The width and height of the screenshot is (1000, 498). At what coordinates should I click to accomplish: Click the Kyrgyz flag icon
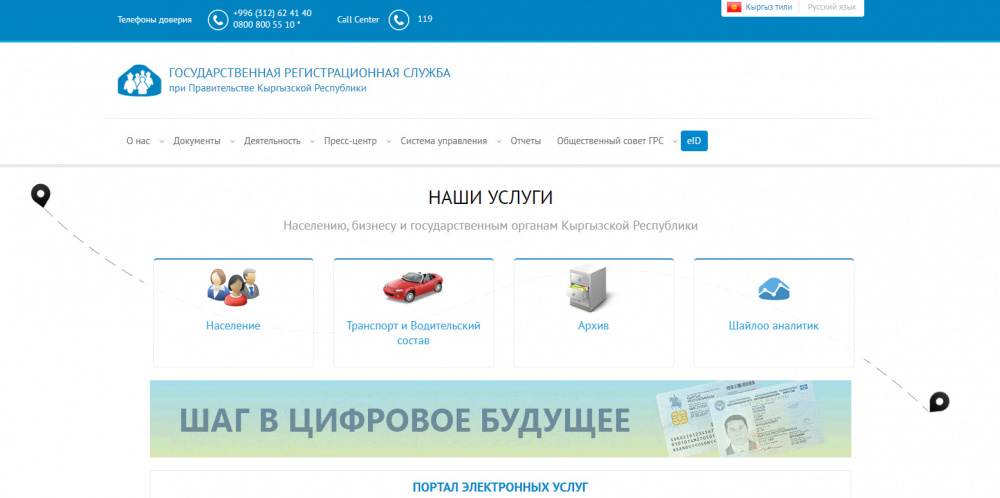coord(733,8)
